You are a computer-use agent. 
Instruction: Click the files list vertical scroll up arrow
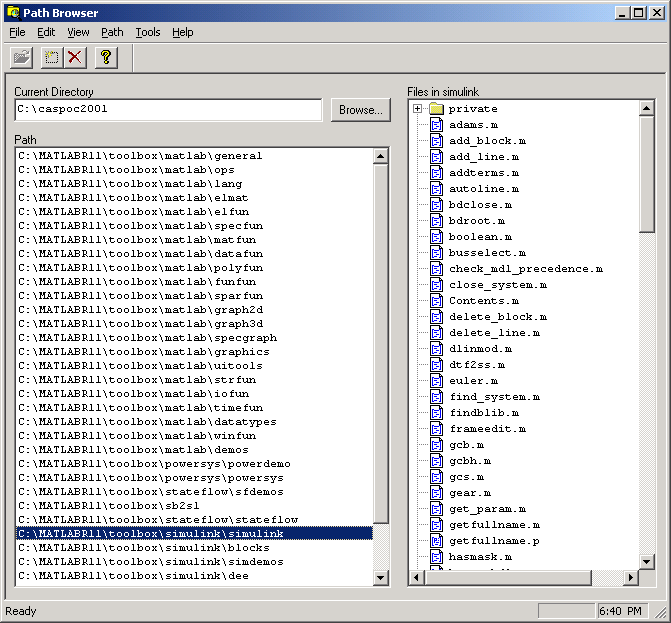(x=646, y=108)
